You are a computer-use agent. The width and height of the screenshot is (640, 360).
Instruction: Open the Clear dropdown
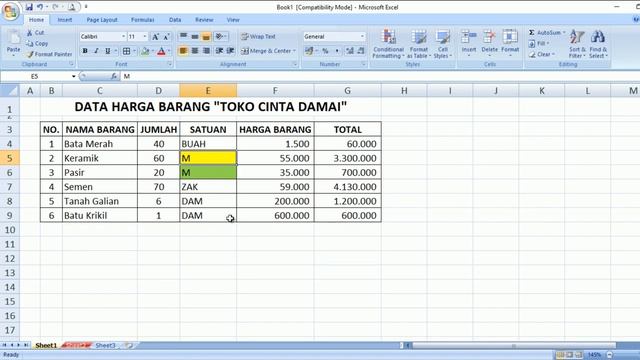[x=541, y=54]
